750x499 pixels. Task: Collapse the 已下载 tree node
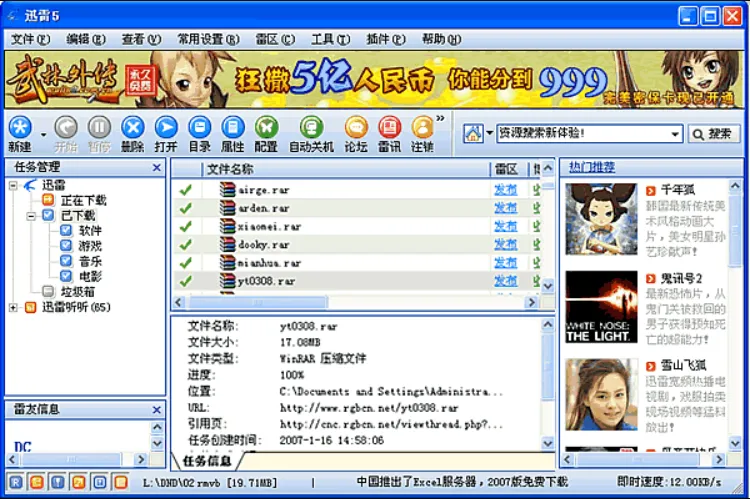pyautogui.click(x=31, y=216)
